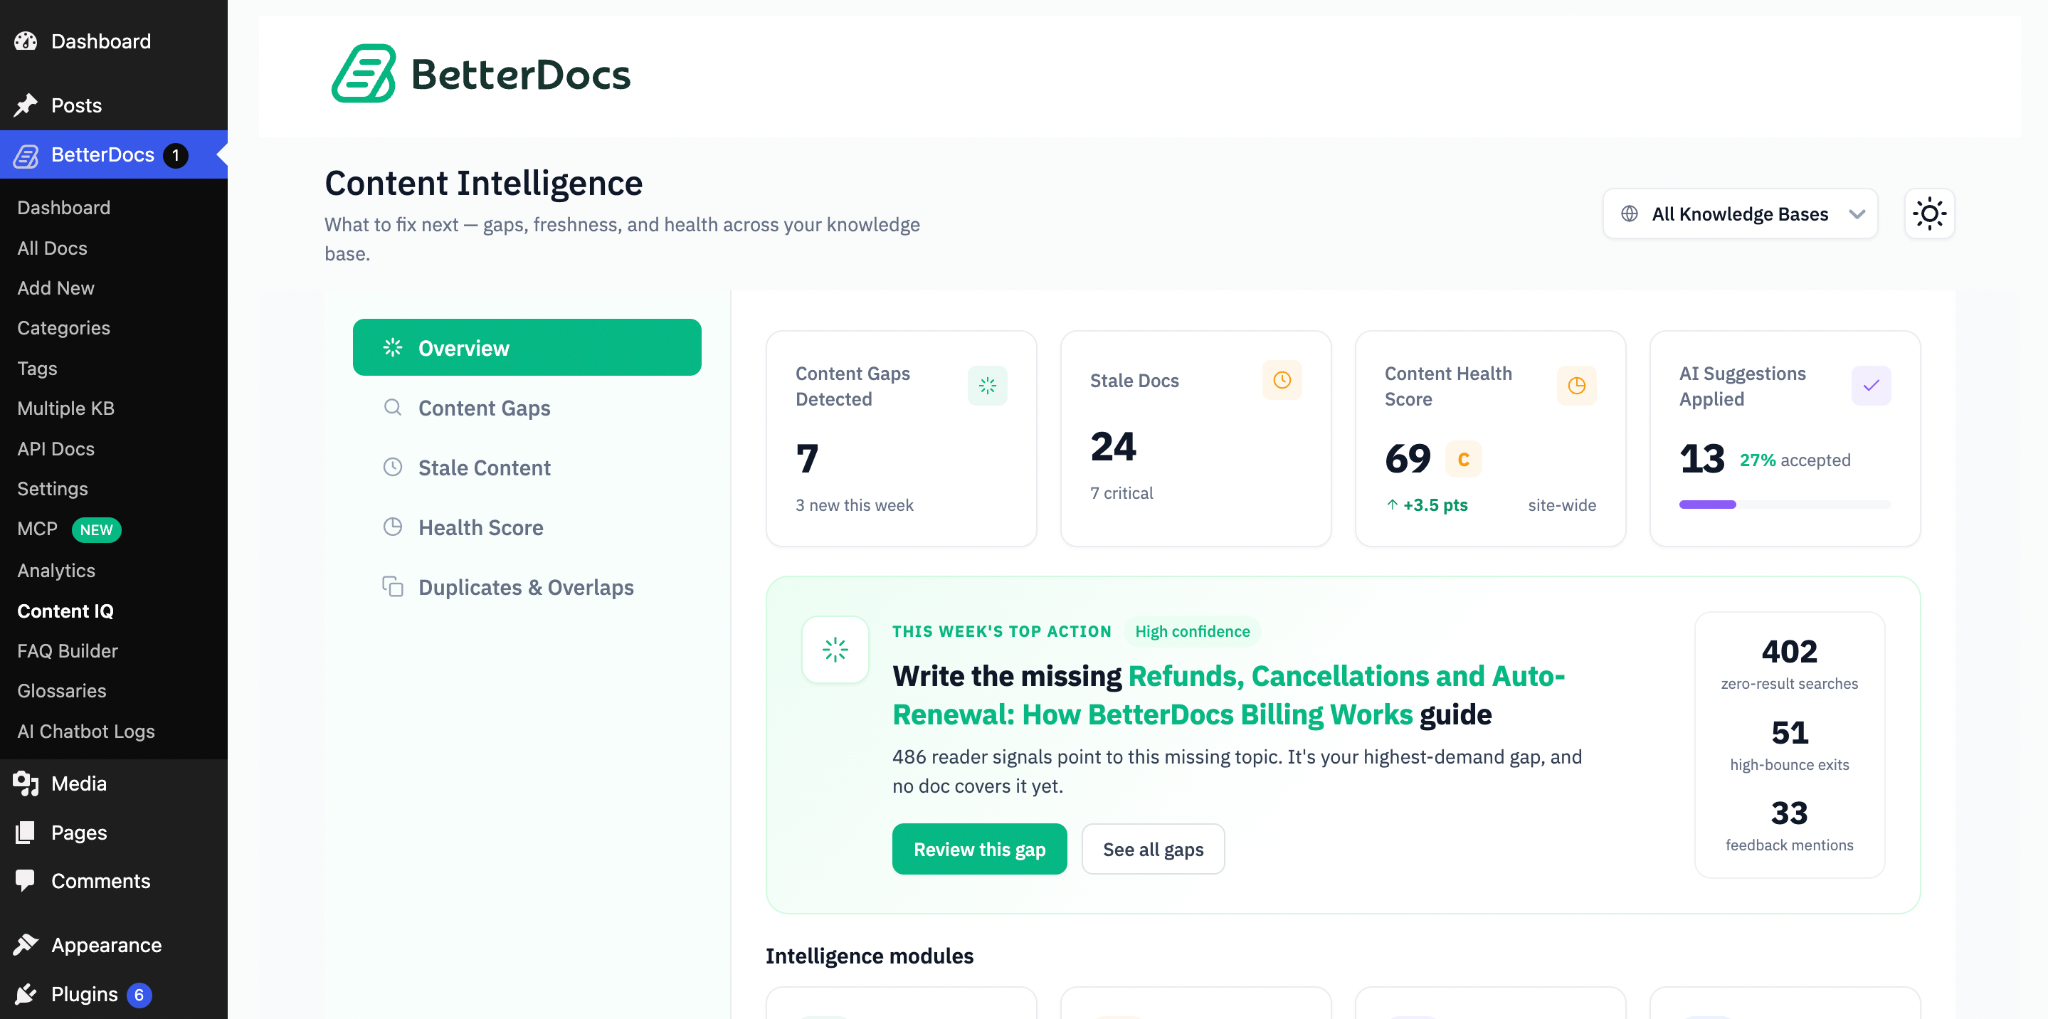Open the Refunds, Cancellations and Auto-Renewal guide link

point(1229,695)
